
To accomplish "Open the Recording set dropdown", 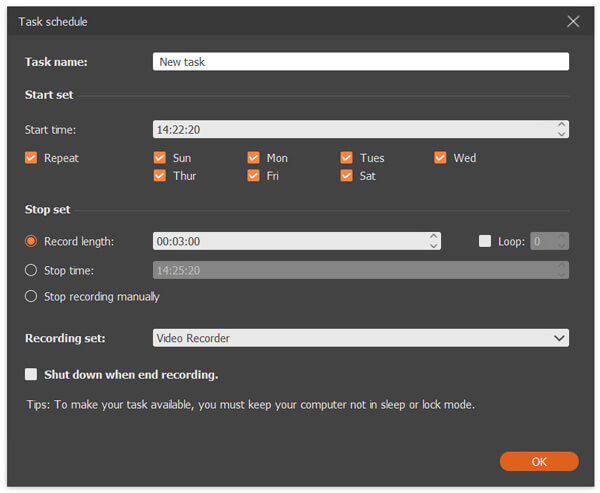I will coord(361,338).
